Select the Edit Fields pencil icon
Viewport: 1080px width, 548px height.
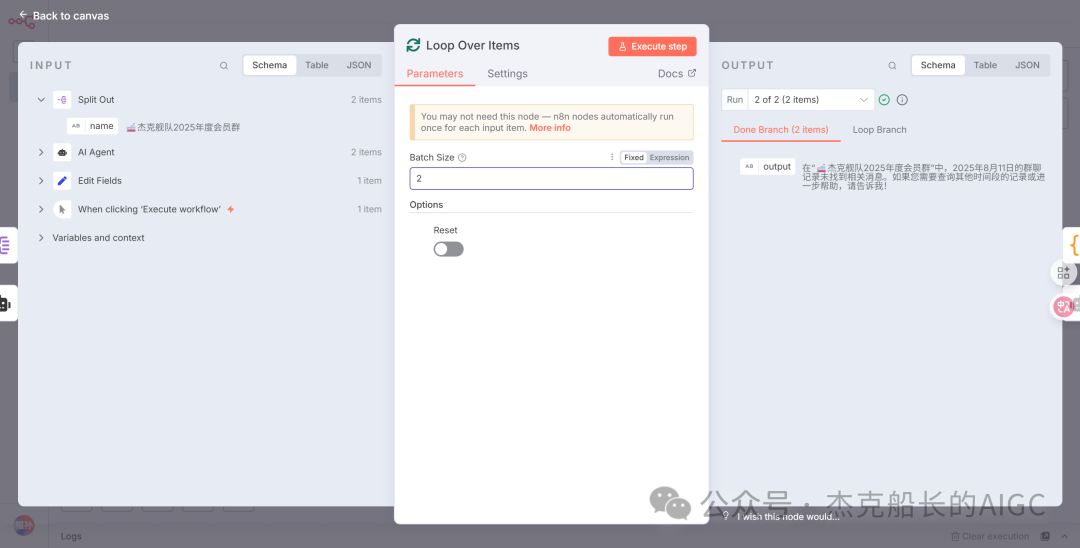[62, 181]
